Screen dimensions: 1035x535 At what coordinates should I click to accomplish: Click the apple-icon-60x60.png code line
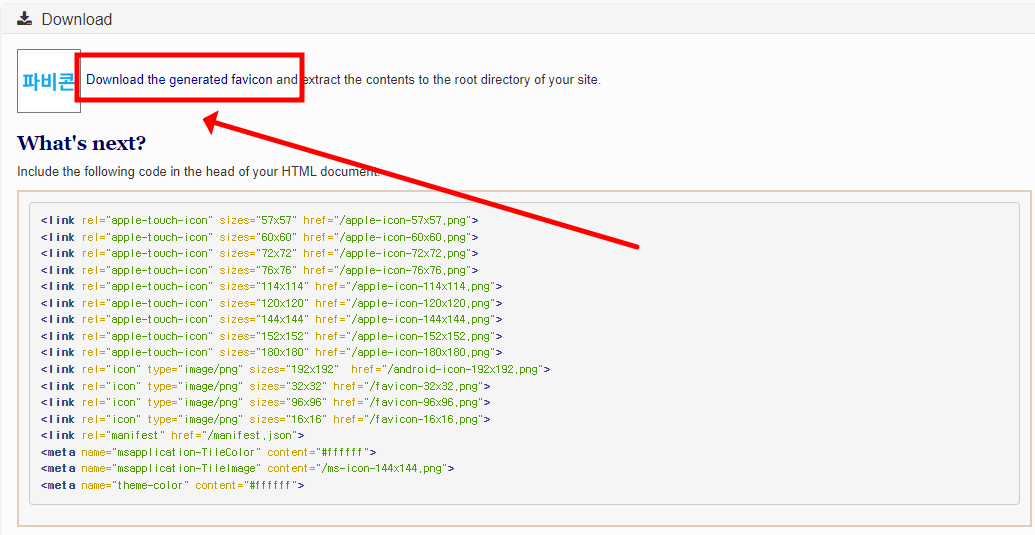click(259, 237)
